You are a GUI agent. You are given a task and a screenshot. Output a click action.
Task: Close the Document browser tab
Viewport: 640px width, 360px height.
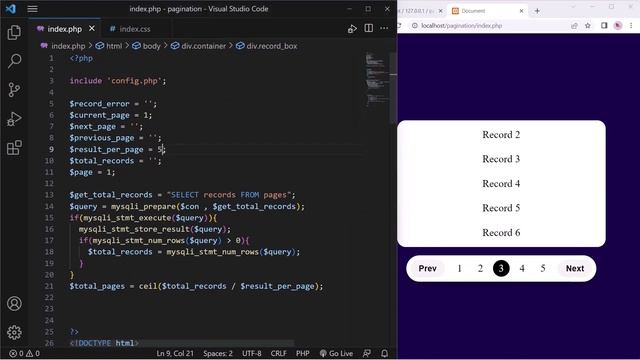point(521,11)
